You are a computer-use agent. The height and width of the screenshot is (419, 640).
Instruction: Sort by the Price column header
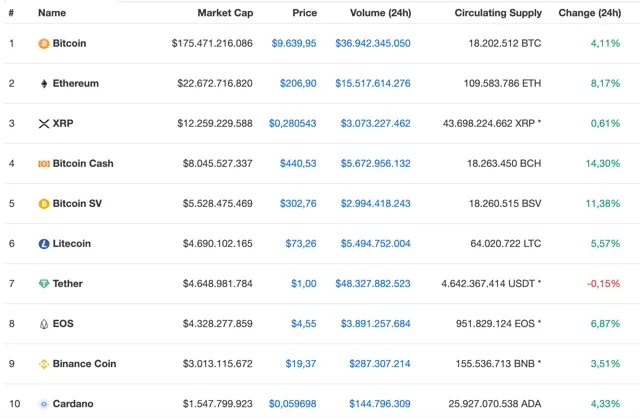tap(304, 13)
